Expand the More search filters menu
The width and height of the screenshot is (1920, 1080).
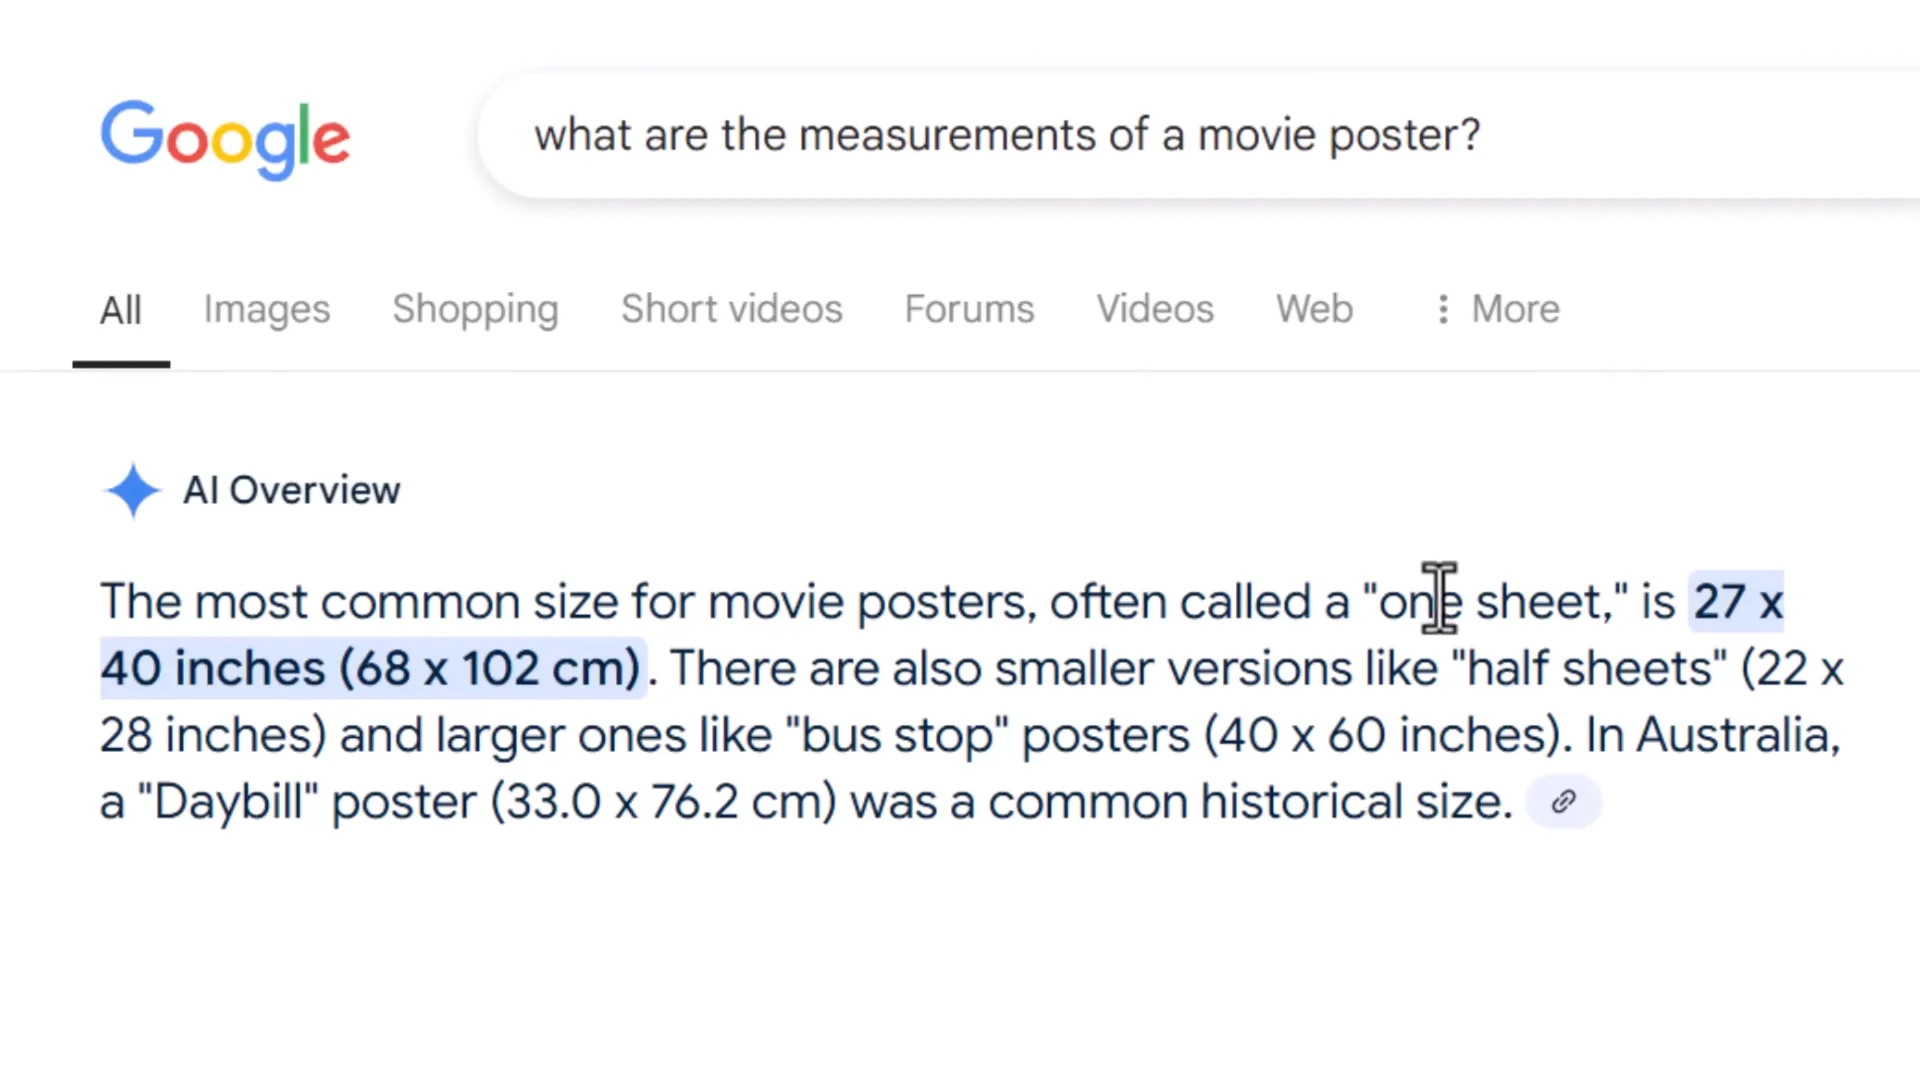pos(1514,309)
